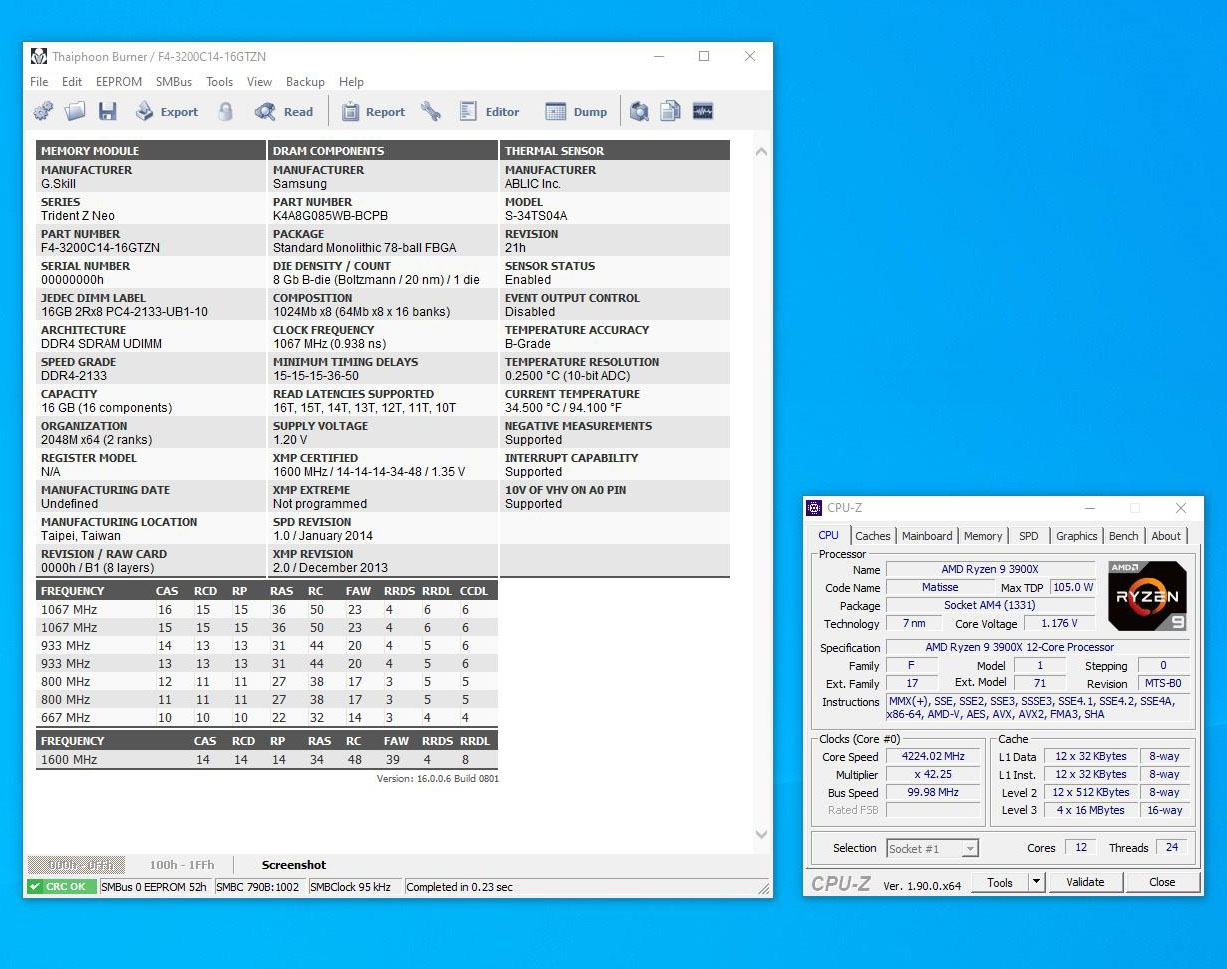Click the Export toolbar button
Screen dimensions: 1227x969
tap(167, 111)
